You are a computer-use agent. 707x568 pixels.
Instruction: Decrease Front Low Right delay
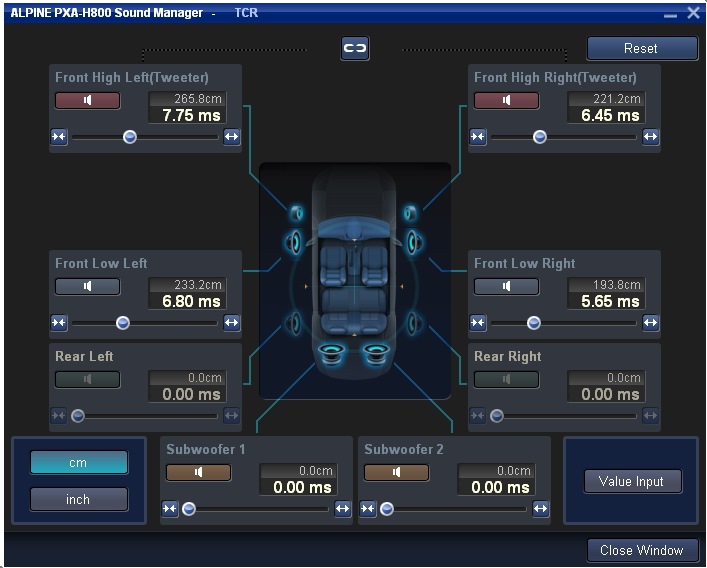pos(478,323)
